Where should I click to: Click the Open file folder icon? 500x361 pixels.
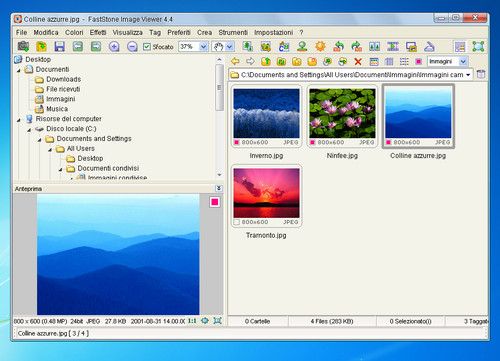pos(41,46)
